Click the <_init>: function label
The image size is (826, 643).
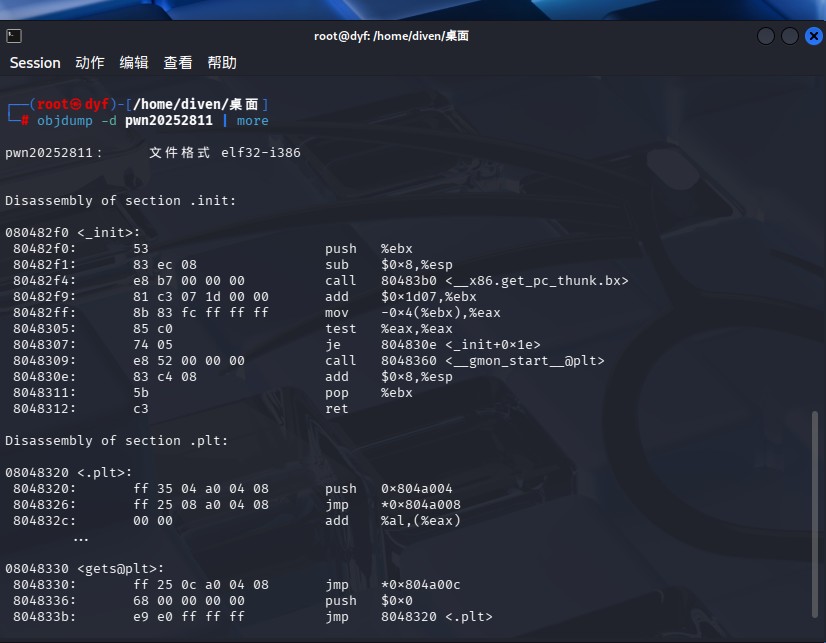point(109,232)
